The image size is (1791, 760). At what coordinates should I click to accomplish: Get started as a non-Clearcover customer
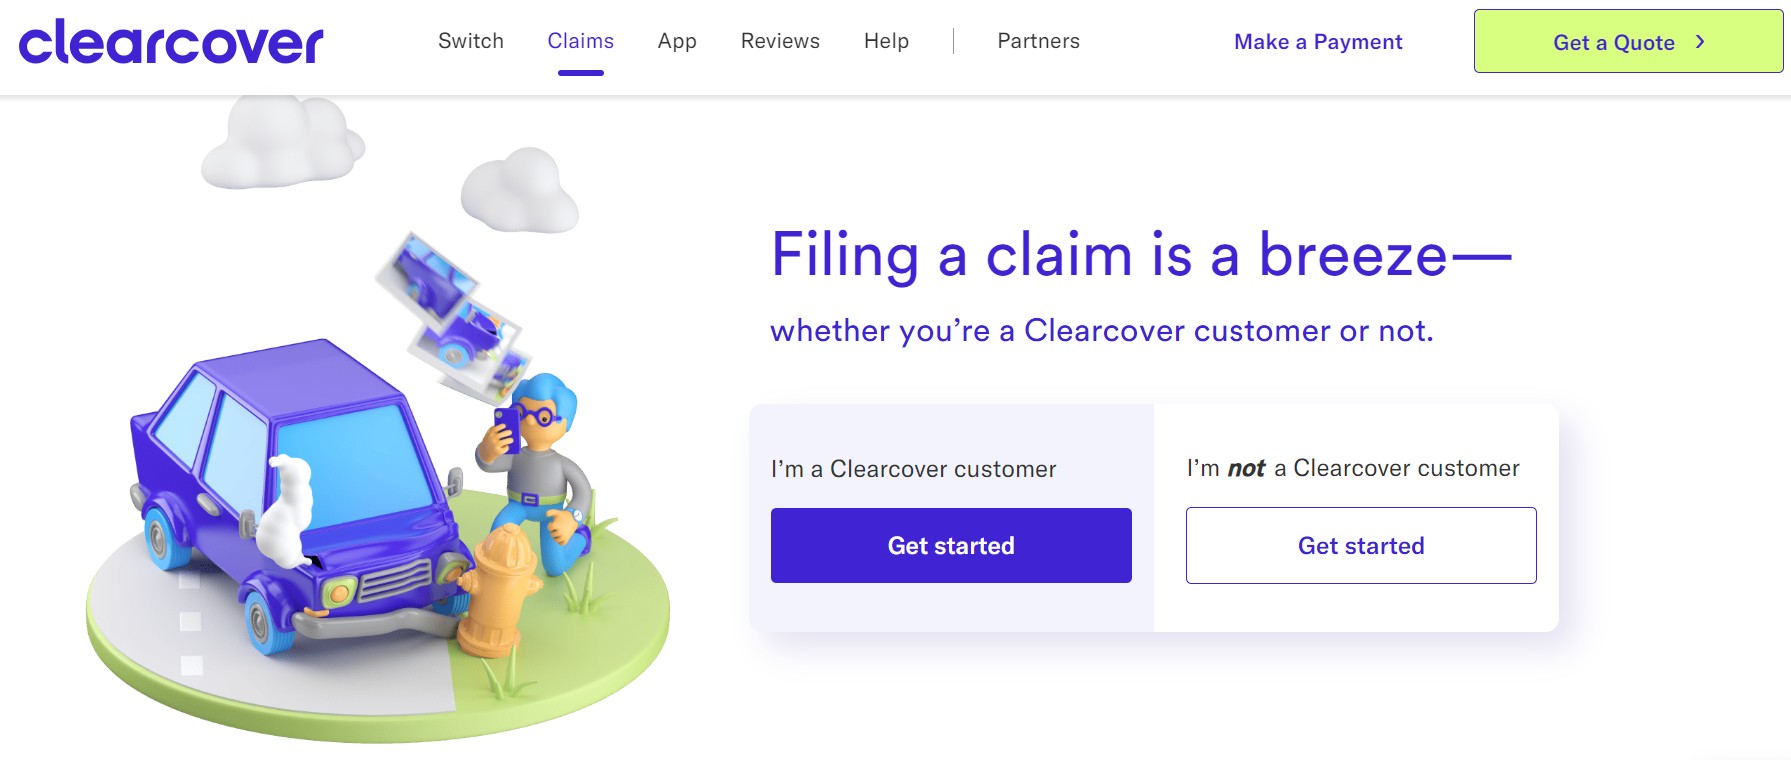[1361, 545]
